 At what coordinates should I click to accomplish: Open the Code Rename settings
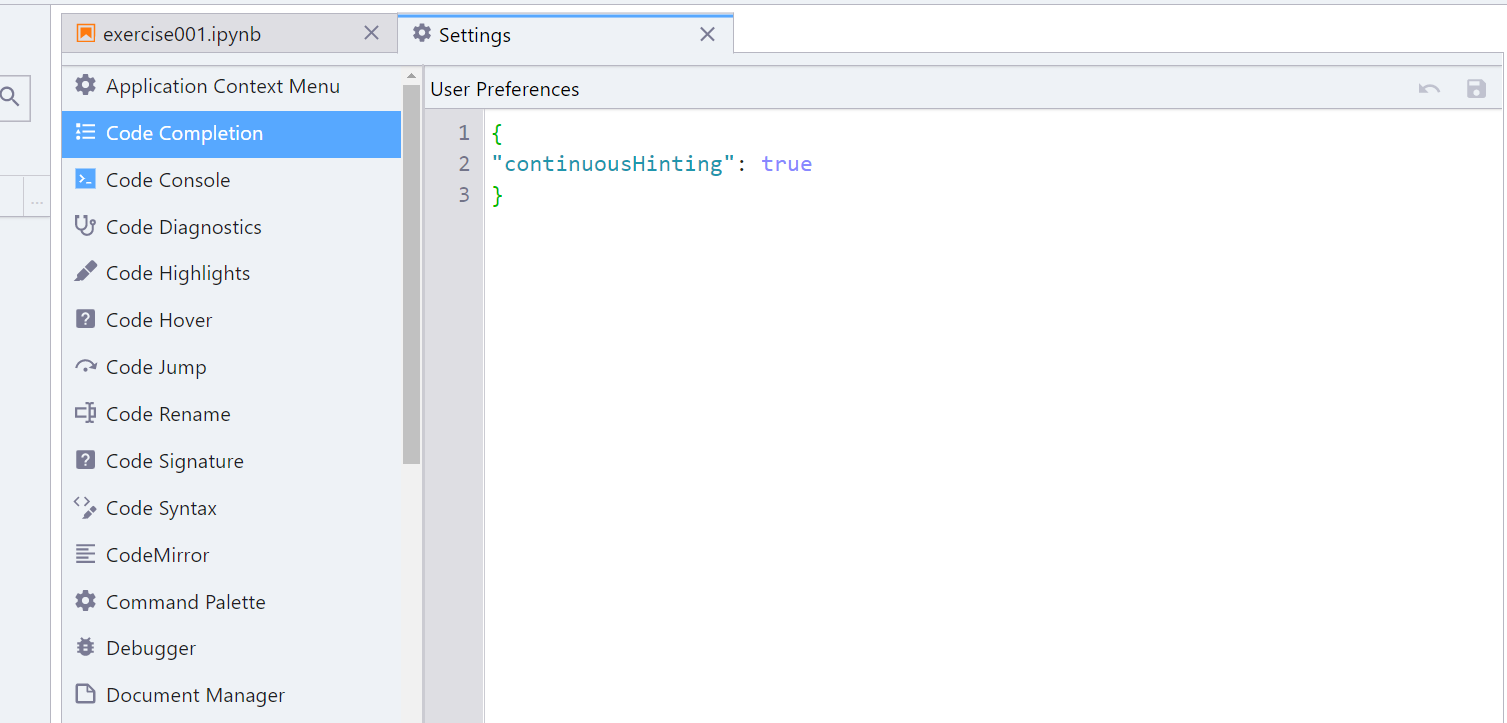click(x=167, y=413)
